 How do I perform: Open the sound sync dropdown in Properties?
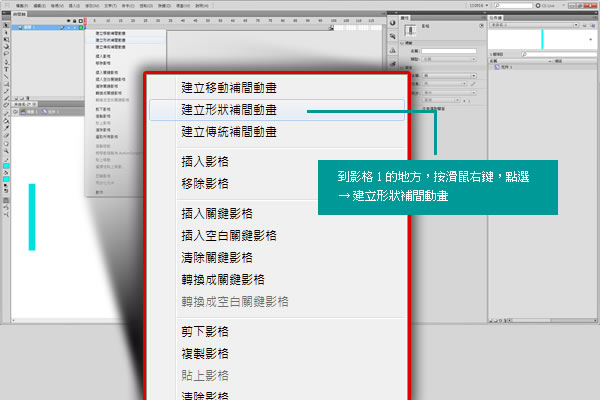coord(449,93)
